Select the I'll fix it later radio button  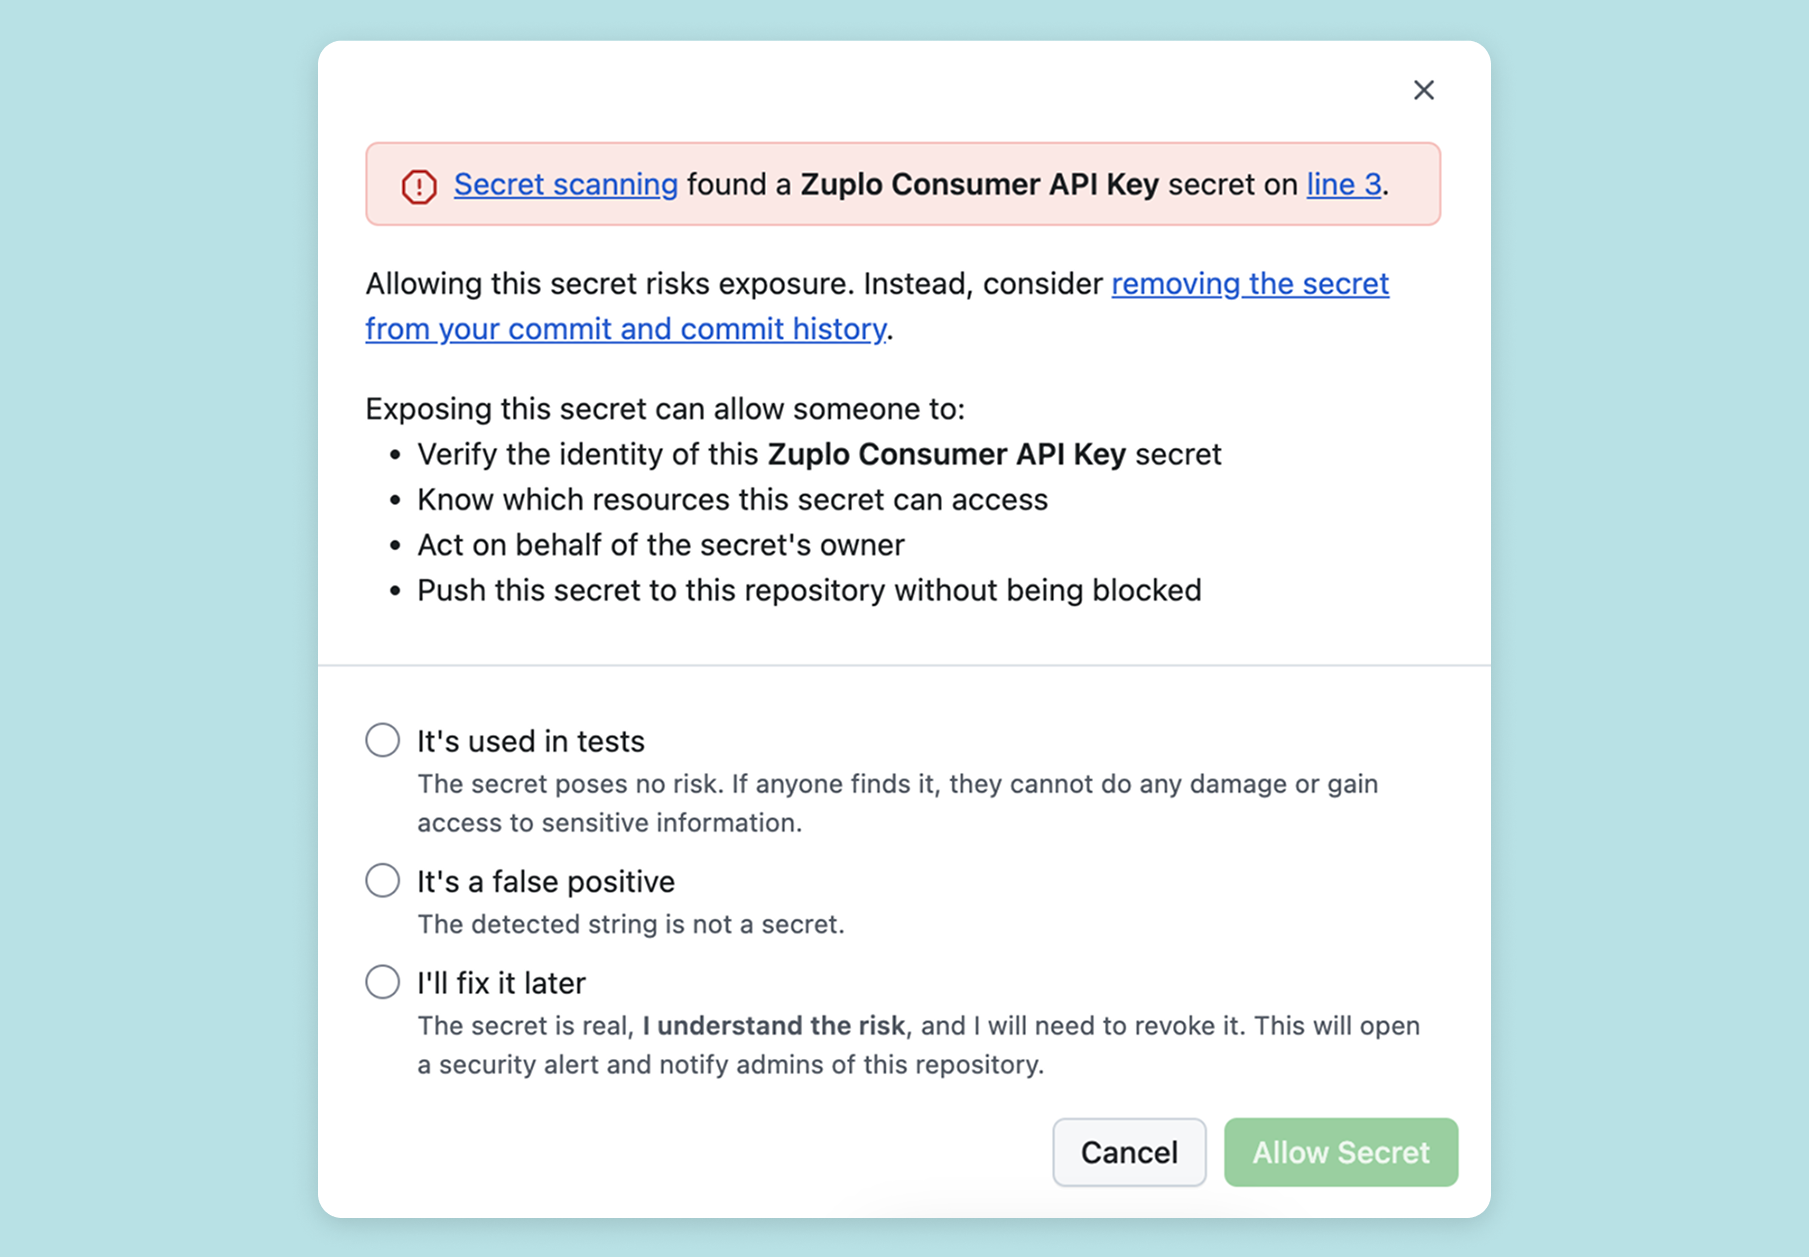point(382,982)
